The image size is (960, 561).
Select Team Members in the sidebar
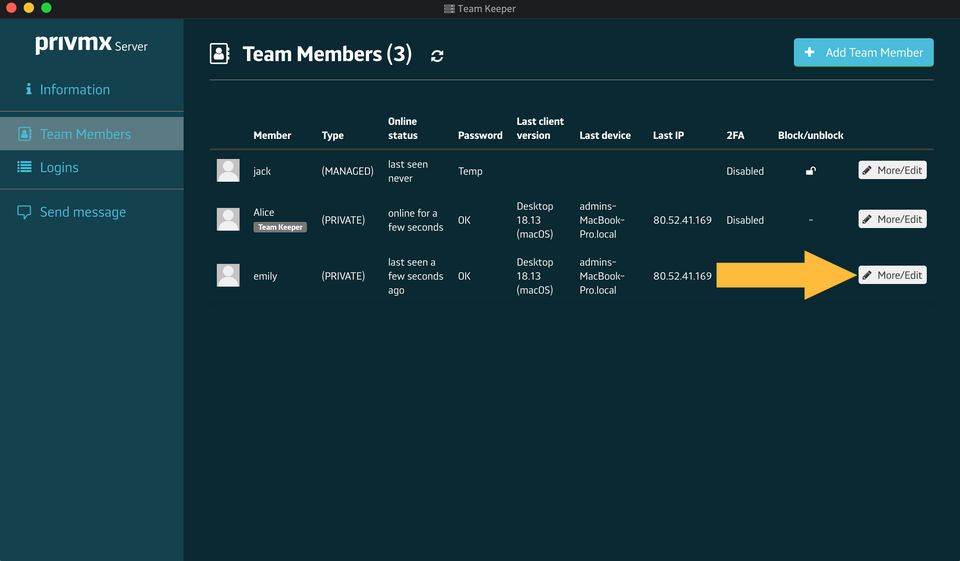tap(85, 134)
